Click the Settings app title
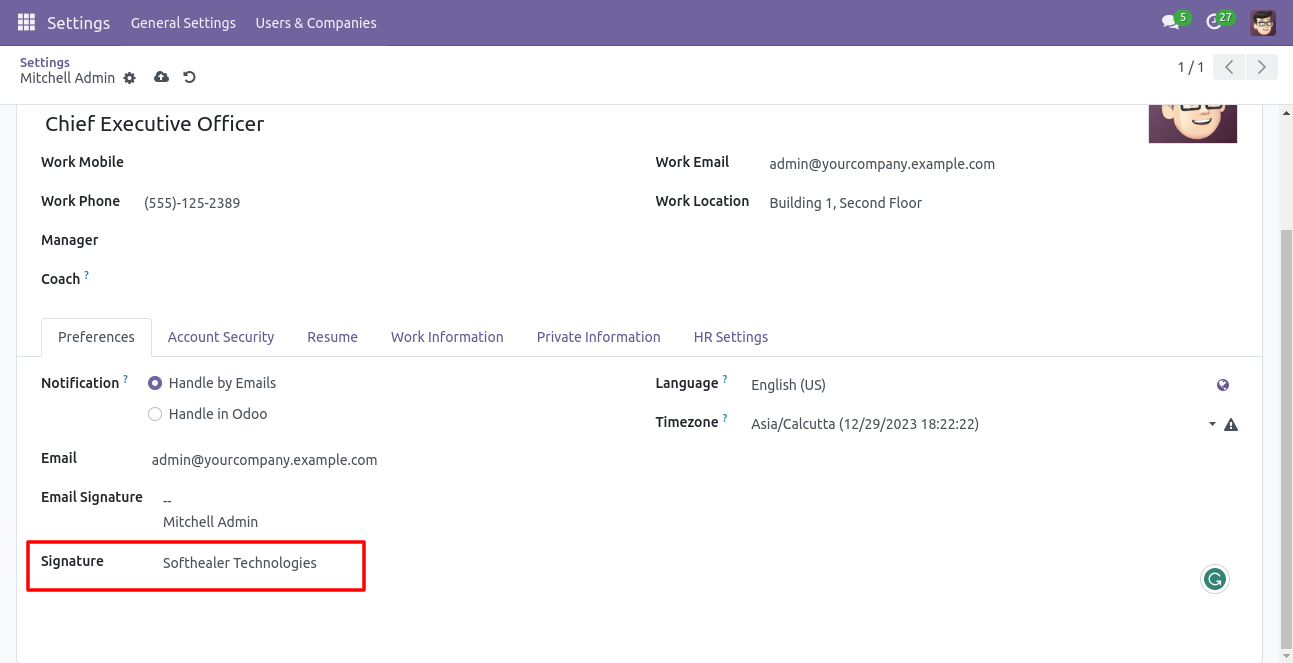The image size is (1293, 663). coord(78,22)
